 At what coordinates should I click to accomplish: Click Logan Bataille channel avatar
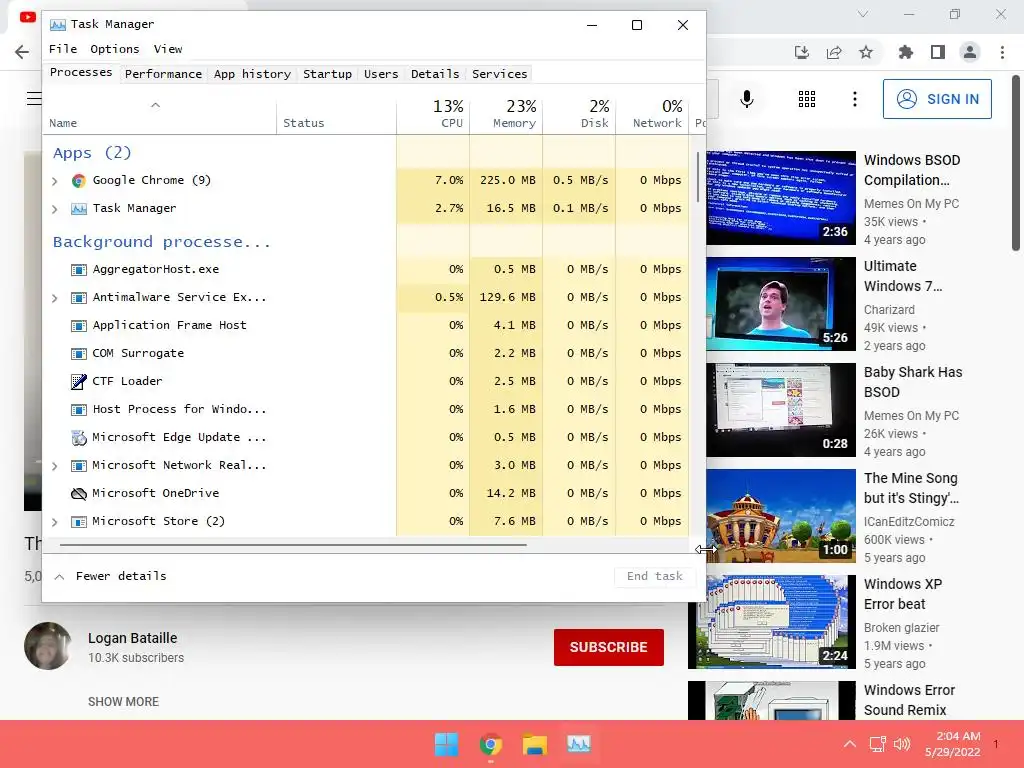tap(48, 647)
